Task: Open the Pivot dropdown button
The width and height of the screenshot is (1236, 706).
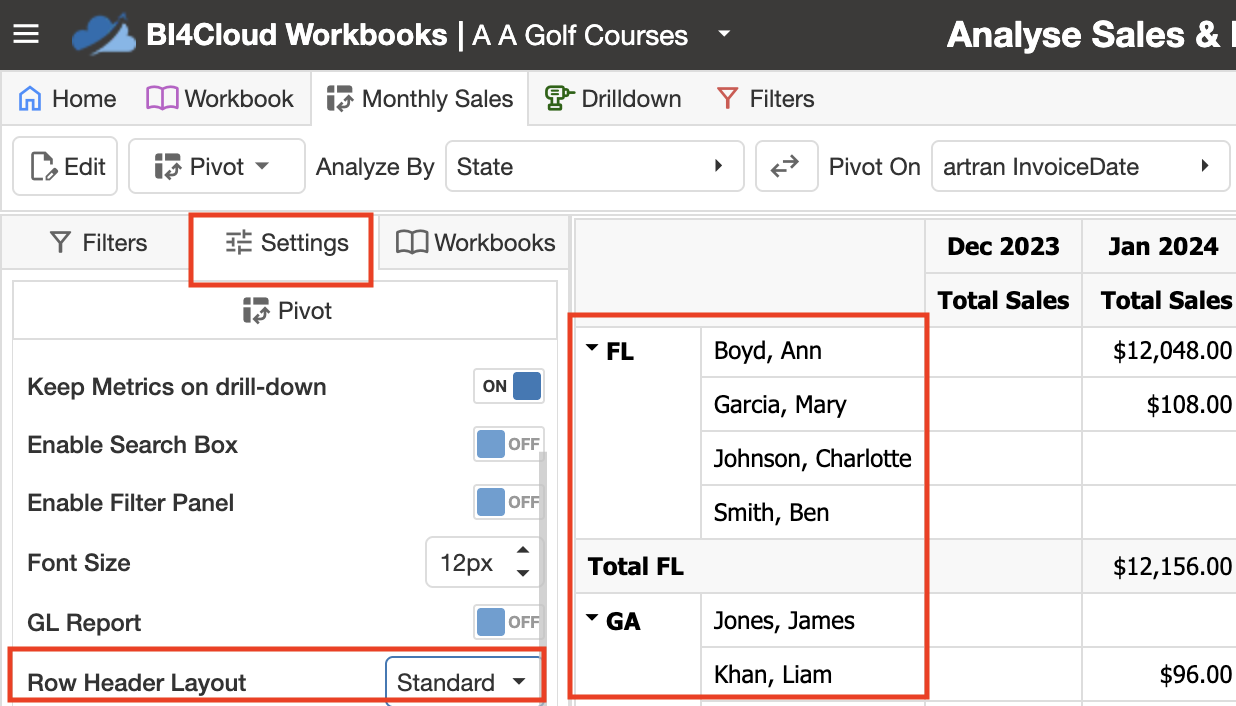Action: [217, 166]
